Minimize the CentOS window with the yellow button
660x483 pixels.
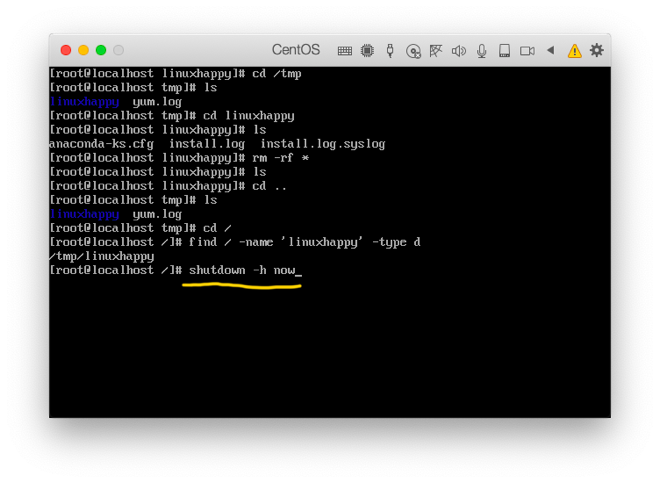coord(83,51)
